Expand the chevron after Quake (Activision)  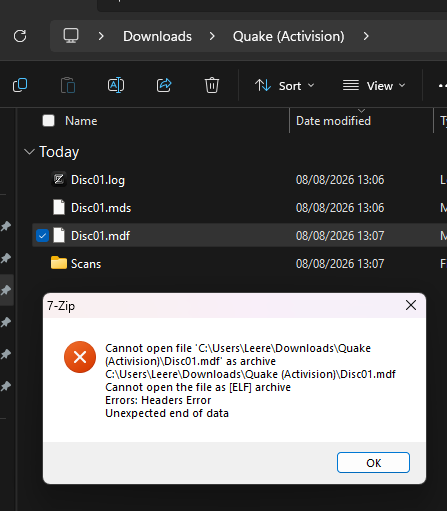click(366, 36)
